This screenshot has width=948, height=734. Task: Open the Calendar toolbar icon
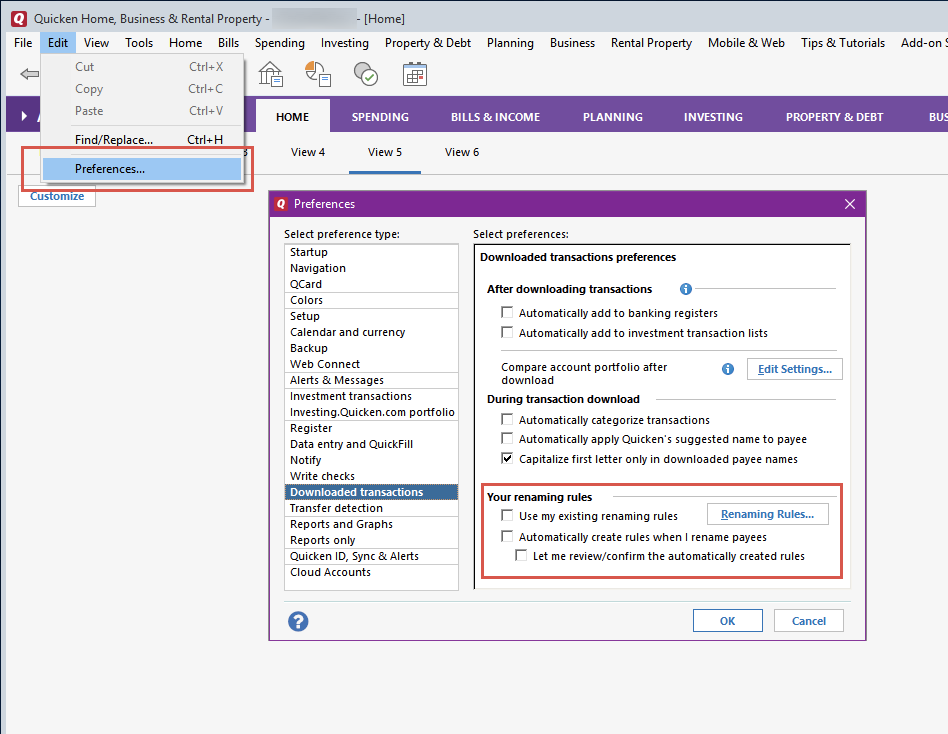pos(415,74)
